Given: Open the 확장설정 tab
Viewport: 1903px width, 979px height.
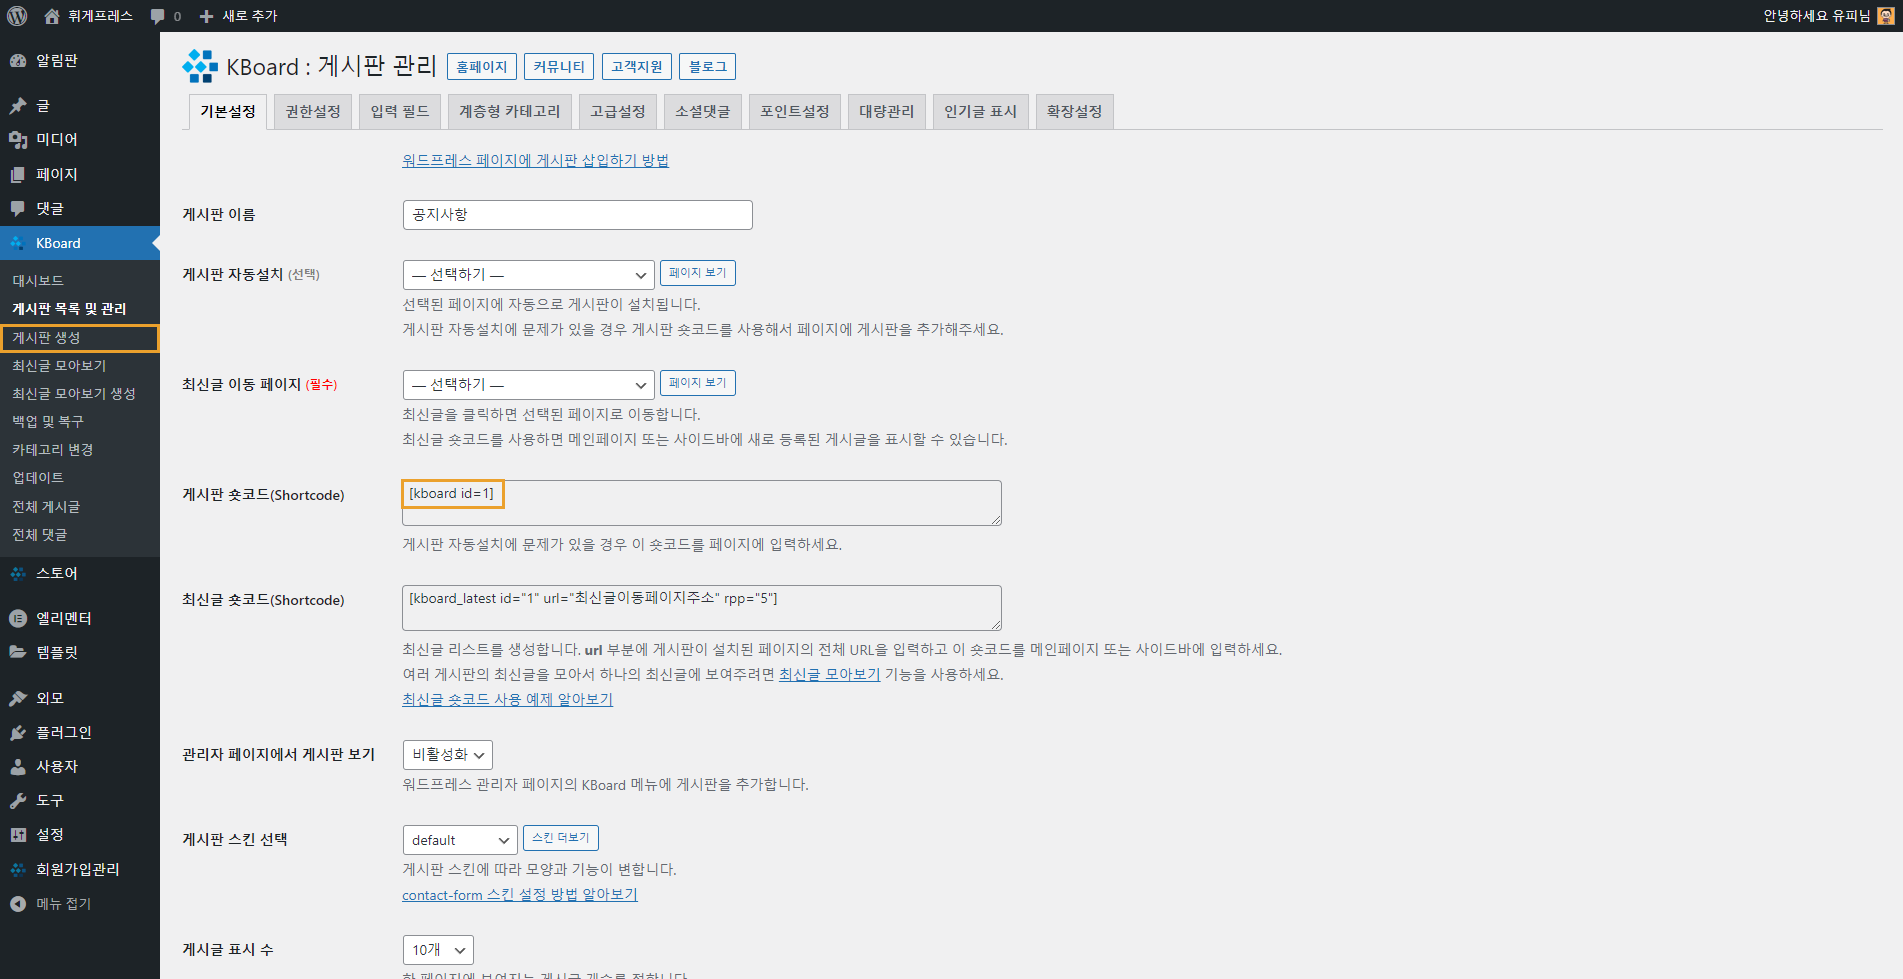Looking at the screenshot, I should point(1075,111).
